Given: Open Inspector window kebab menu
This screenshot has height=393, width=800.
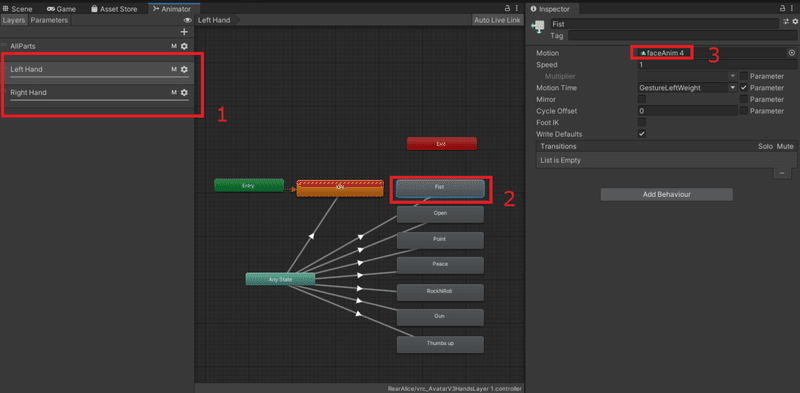Looking at the screenshot, I should 793,8.
